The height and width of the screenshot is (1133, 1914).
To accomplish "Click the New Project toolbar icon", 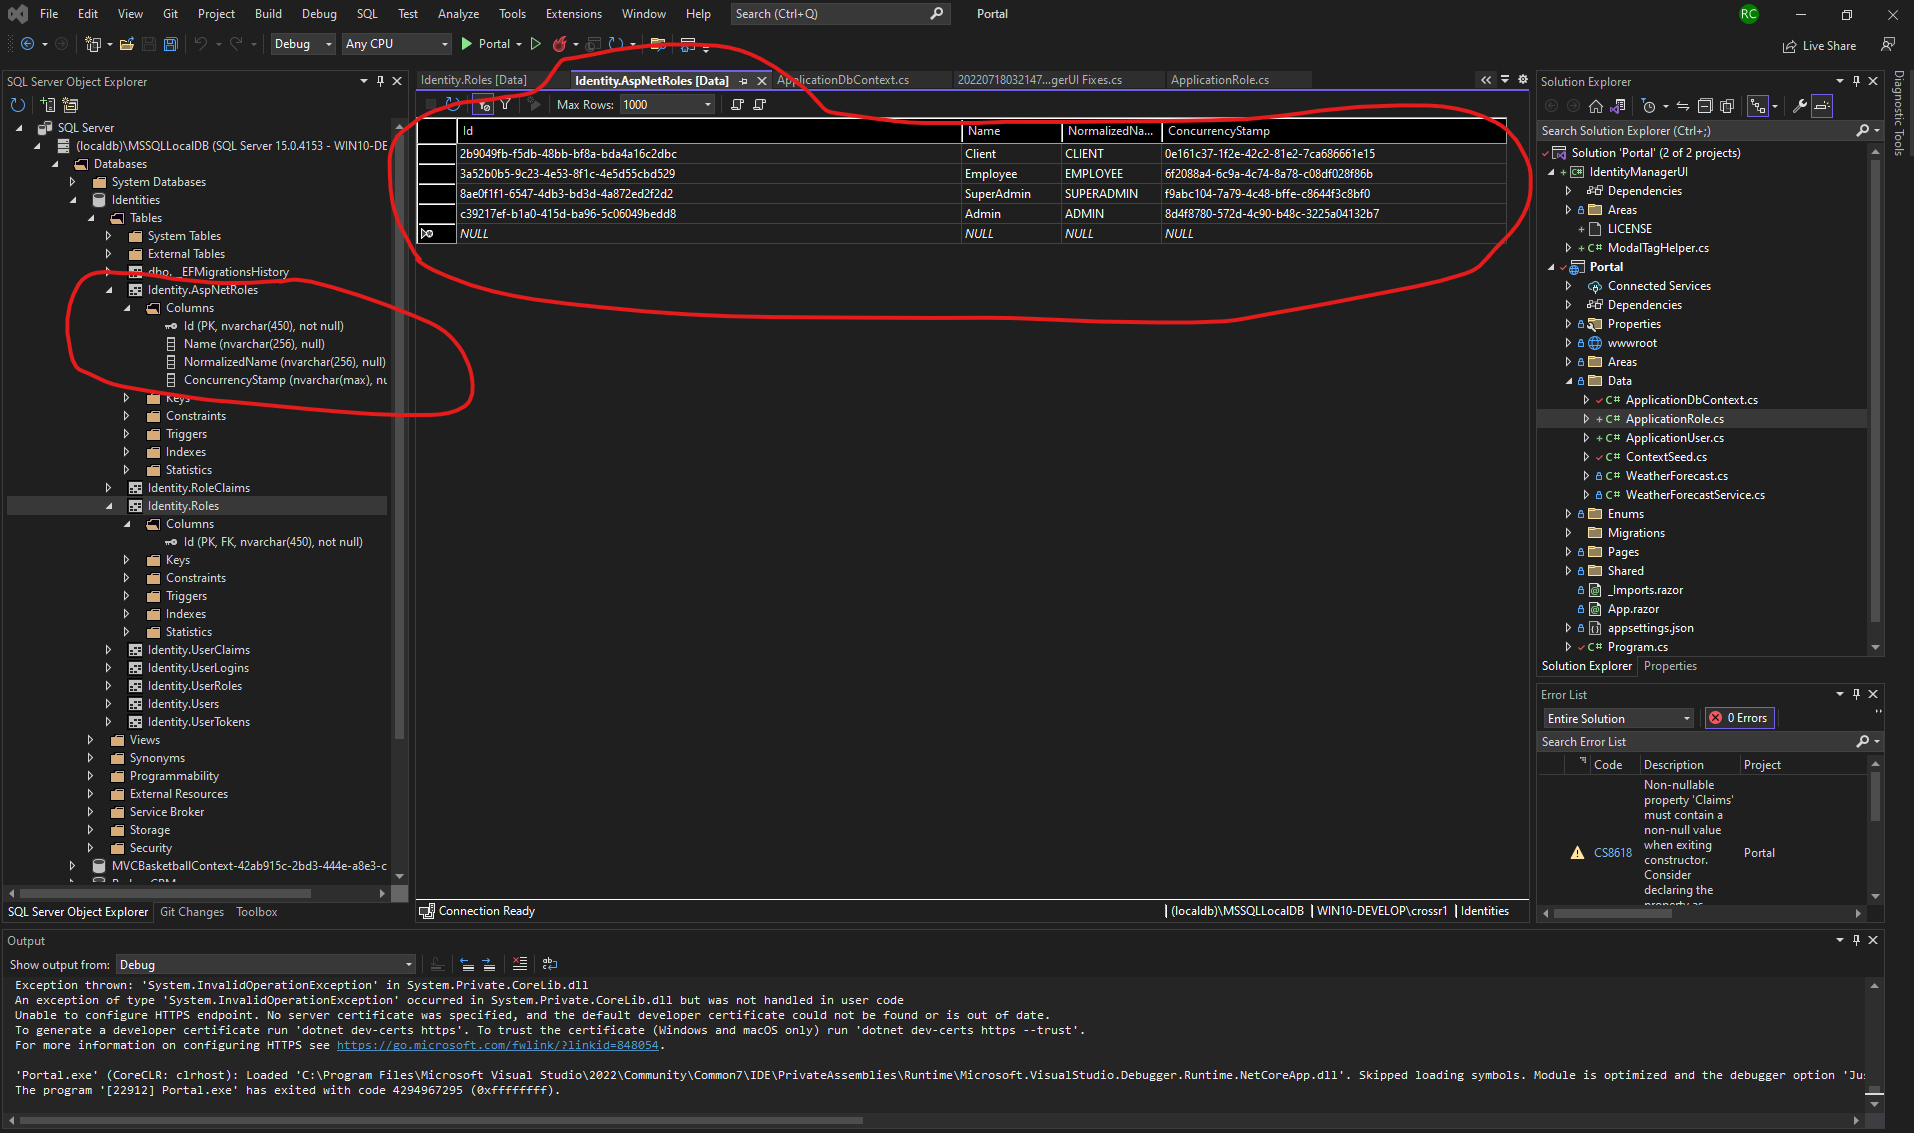I will 94,44.
